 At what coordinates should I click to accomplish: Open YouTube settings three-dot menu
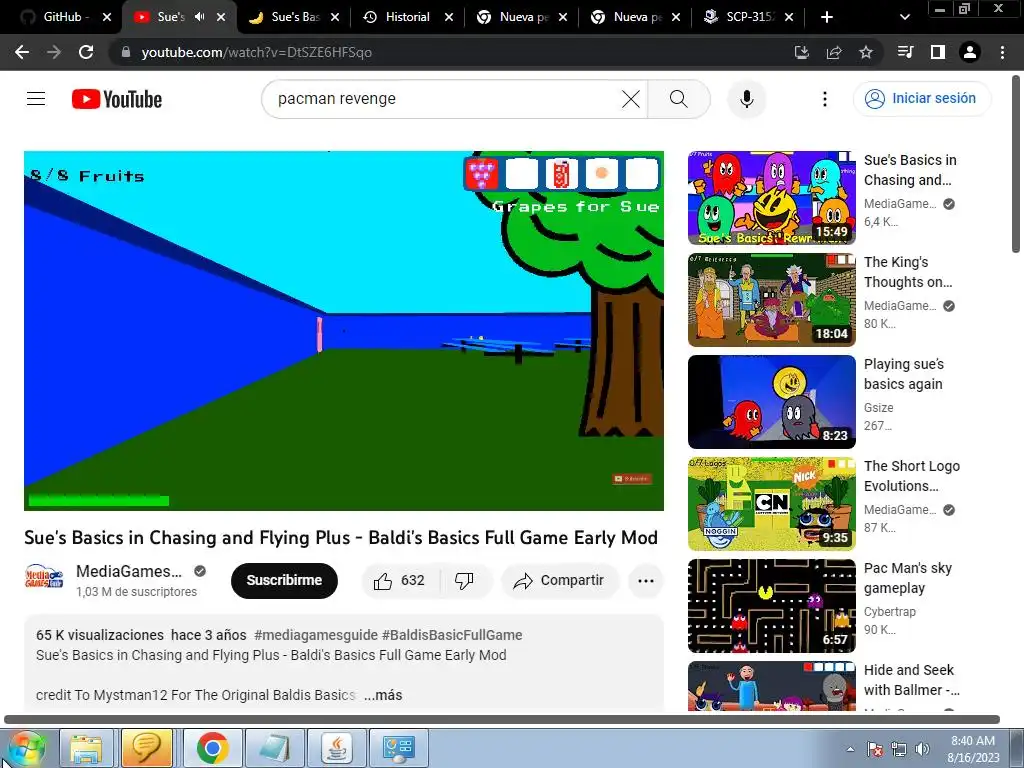coord(825,99)
